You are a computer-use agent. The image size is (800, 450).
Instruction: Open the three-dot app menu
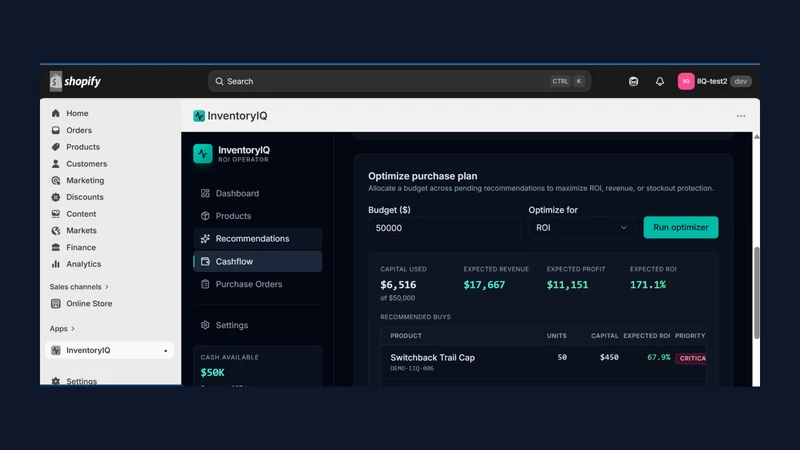click(741, 116)
